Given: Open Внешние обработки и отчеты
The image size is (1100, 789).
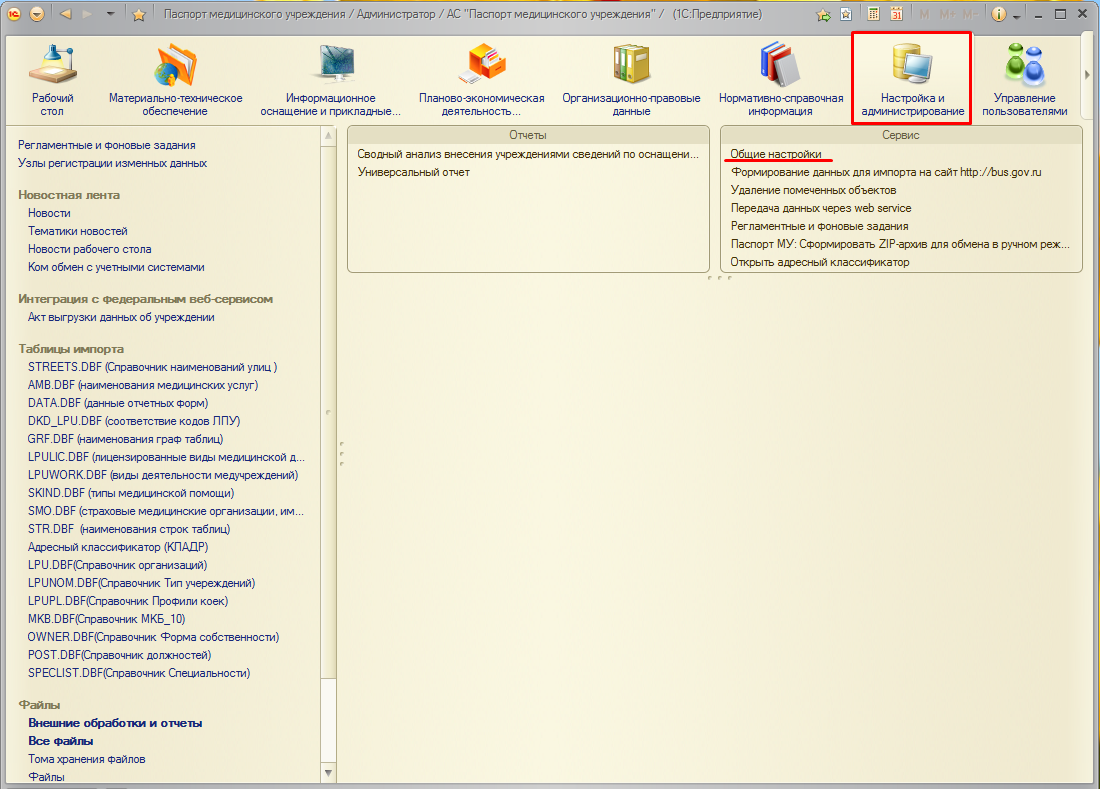Looking at the screenshot, I should (x=115, y=723).
